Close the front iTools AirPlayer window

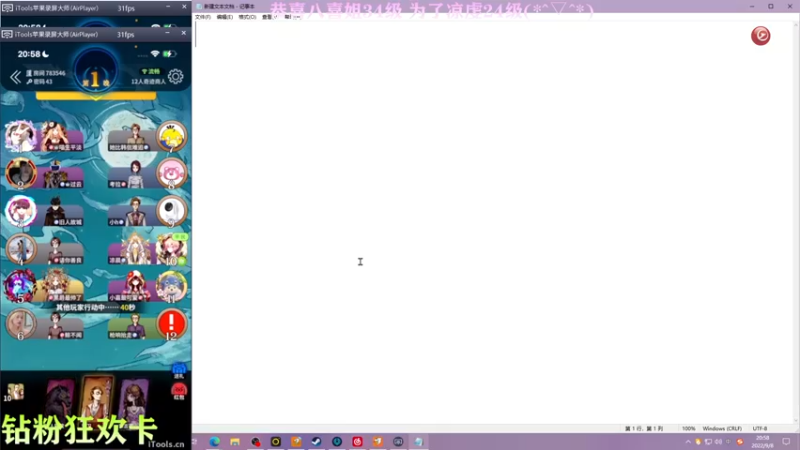[x=184, y=33]
